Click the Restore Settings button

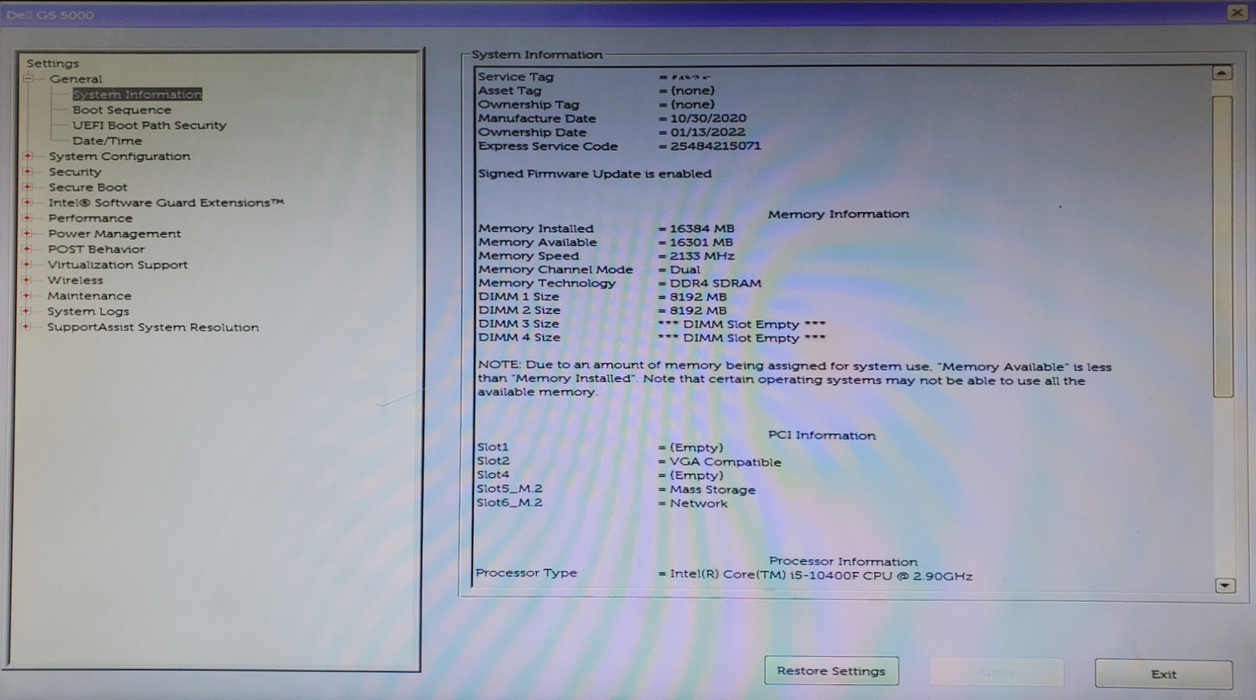(831, 671)
